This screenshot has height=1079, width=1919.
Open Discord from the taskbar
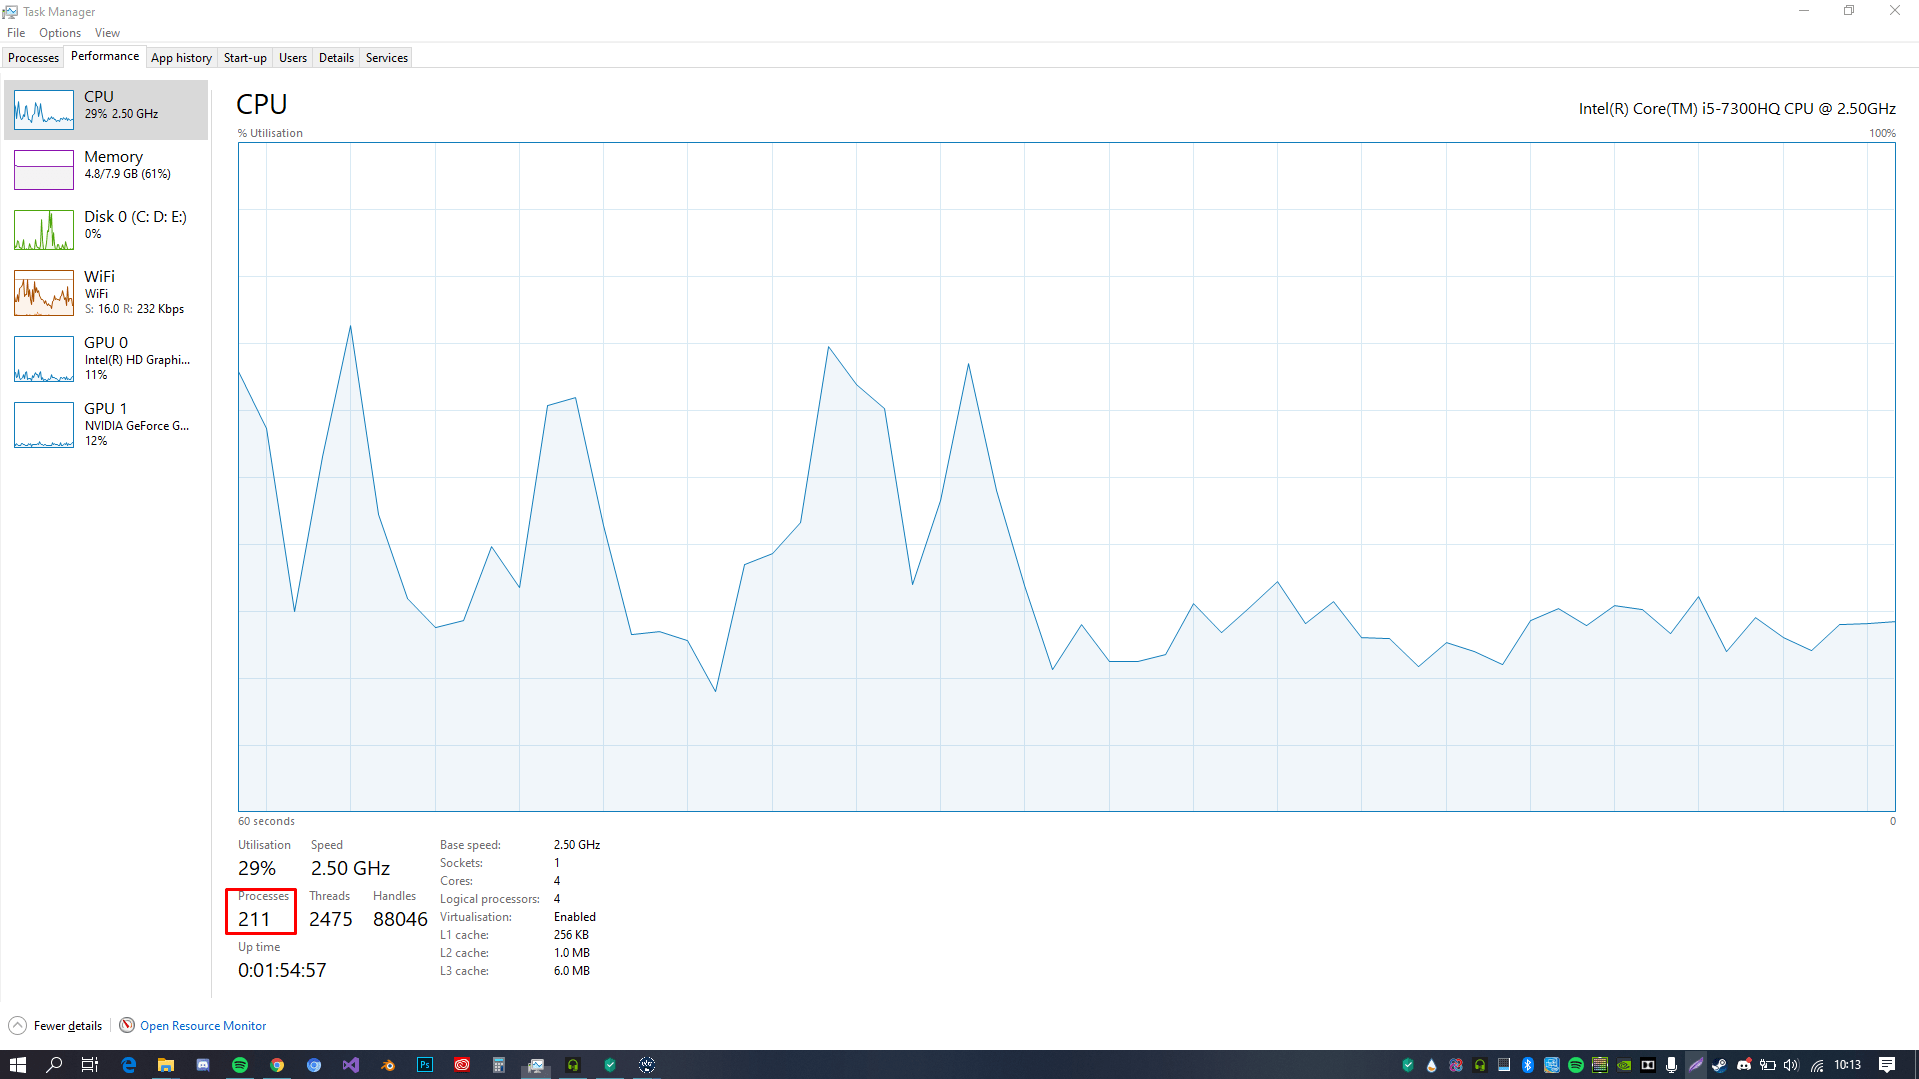click(203, 1065)
